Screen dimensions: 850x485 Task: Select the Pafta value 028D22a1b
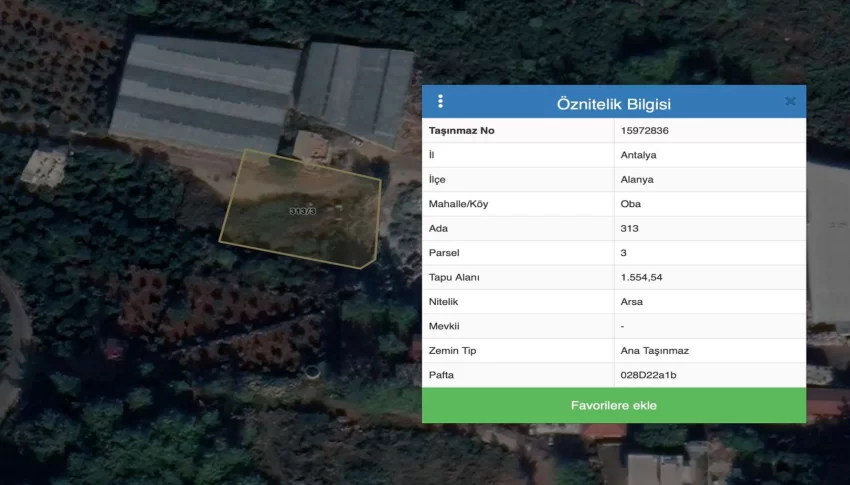(648, 375)
